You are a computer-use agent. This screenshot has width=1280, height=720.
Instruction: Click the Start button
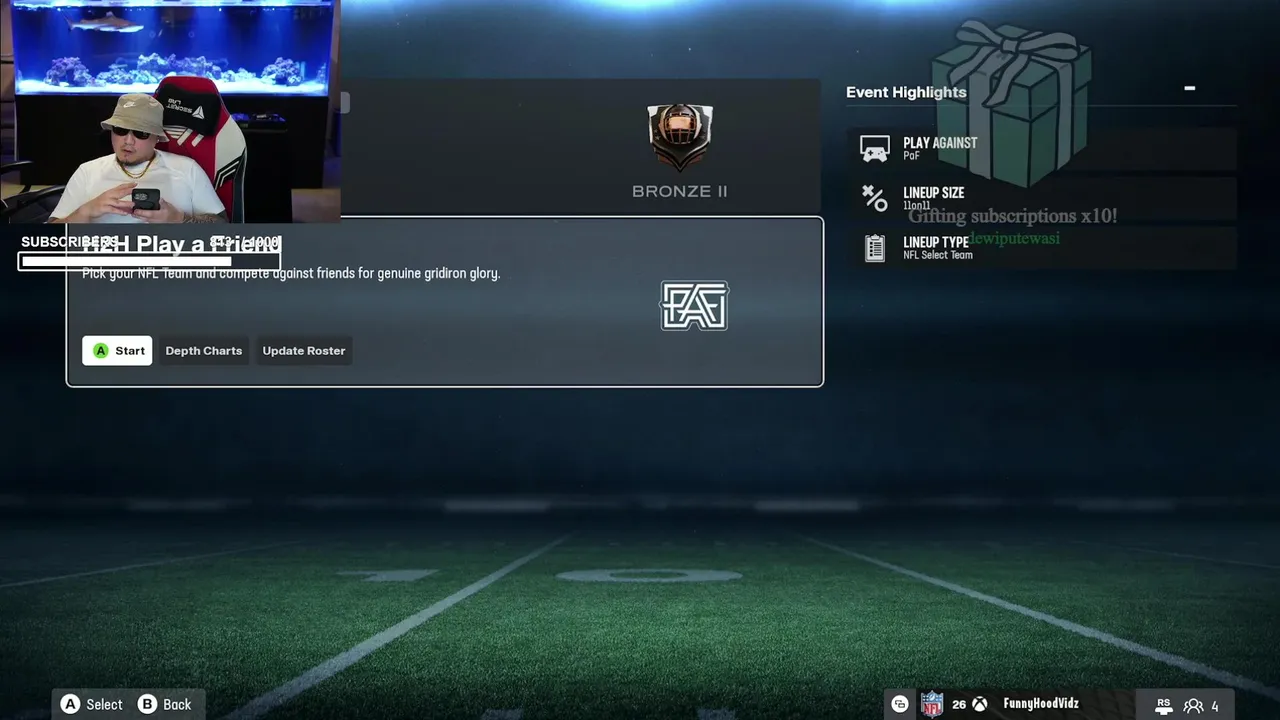click(117, 351)
